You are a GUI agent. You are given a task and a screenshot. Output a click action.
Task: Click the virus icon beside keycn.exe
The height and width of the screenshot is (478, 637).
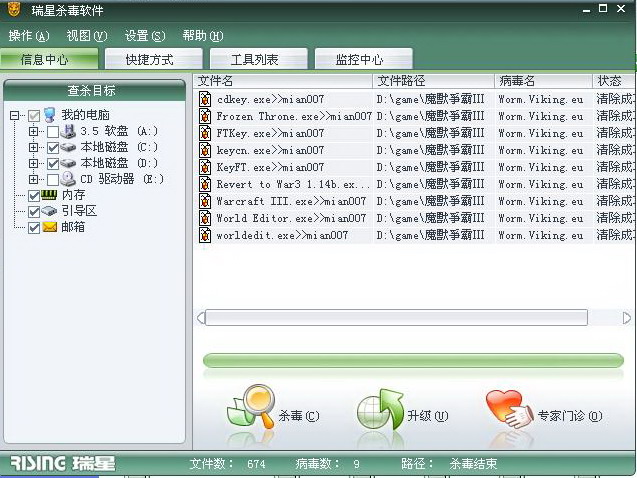pos(205,150)
